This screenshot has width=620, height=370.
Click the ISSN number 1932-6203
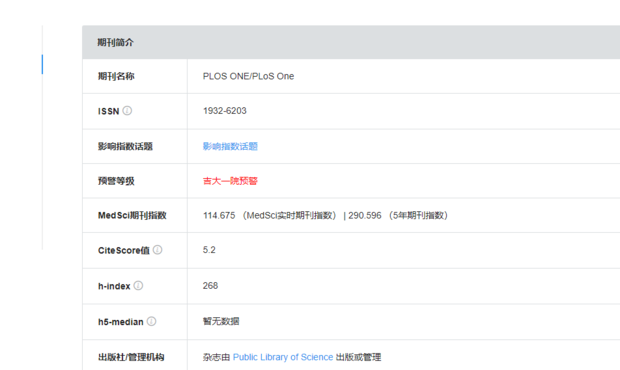(225, 111)
